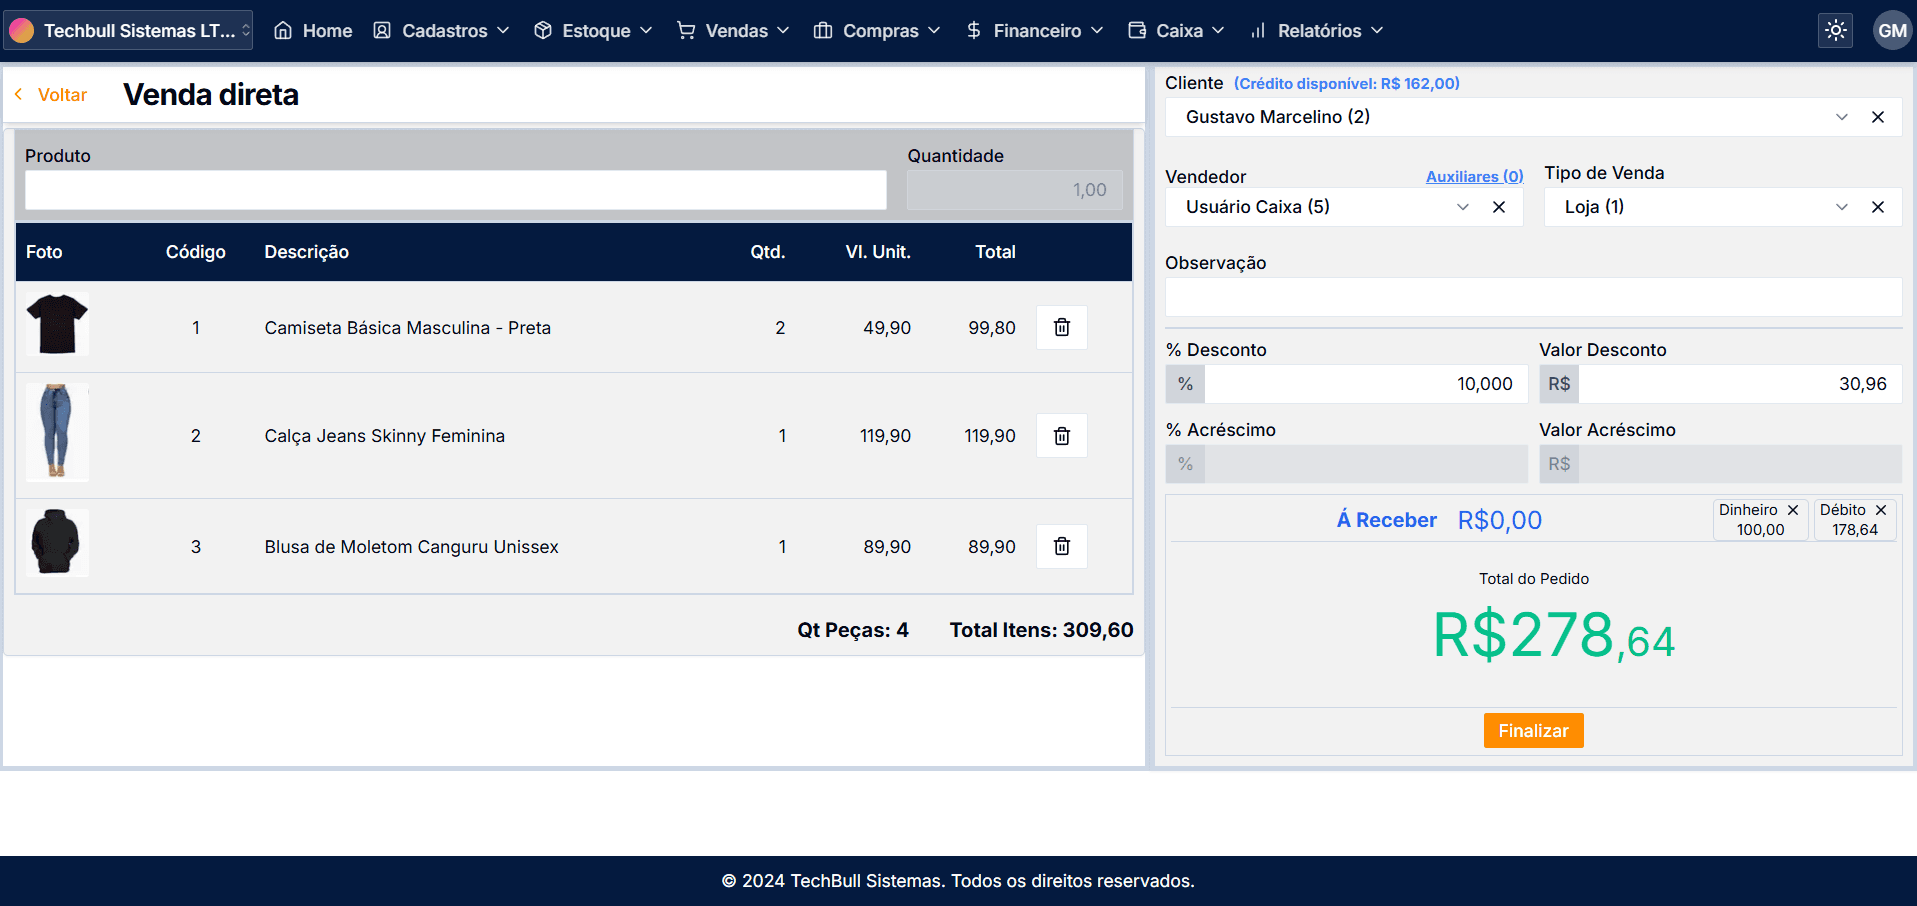Image resolution: width=1917 pixels, height=906 pixels.
Task: Clear the Vendedor Usuário Caixa selection
Action: (x=1498, y=207)
